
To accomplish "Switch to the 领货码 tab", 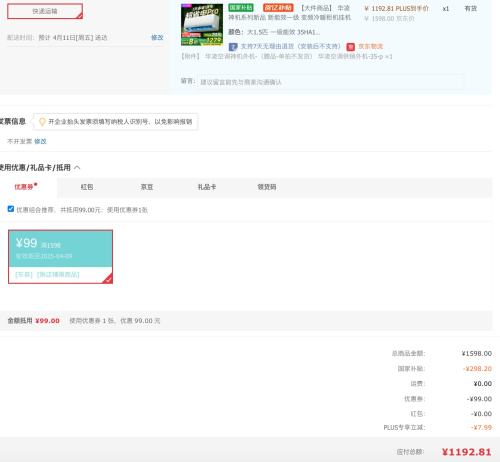I will pos(267,187).
